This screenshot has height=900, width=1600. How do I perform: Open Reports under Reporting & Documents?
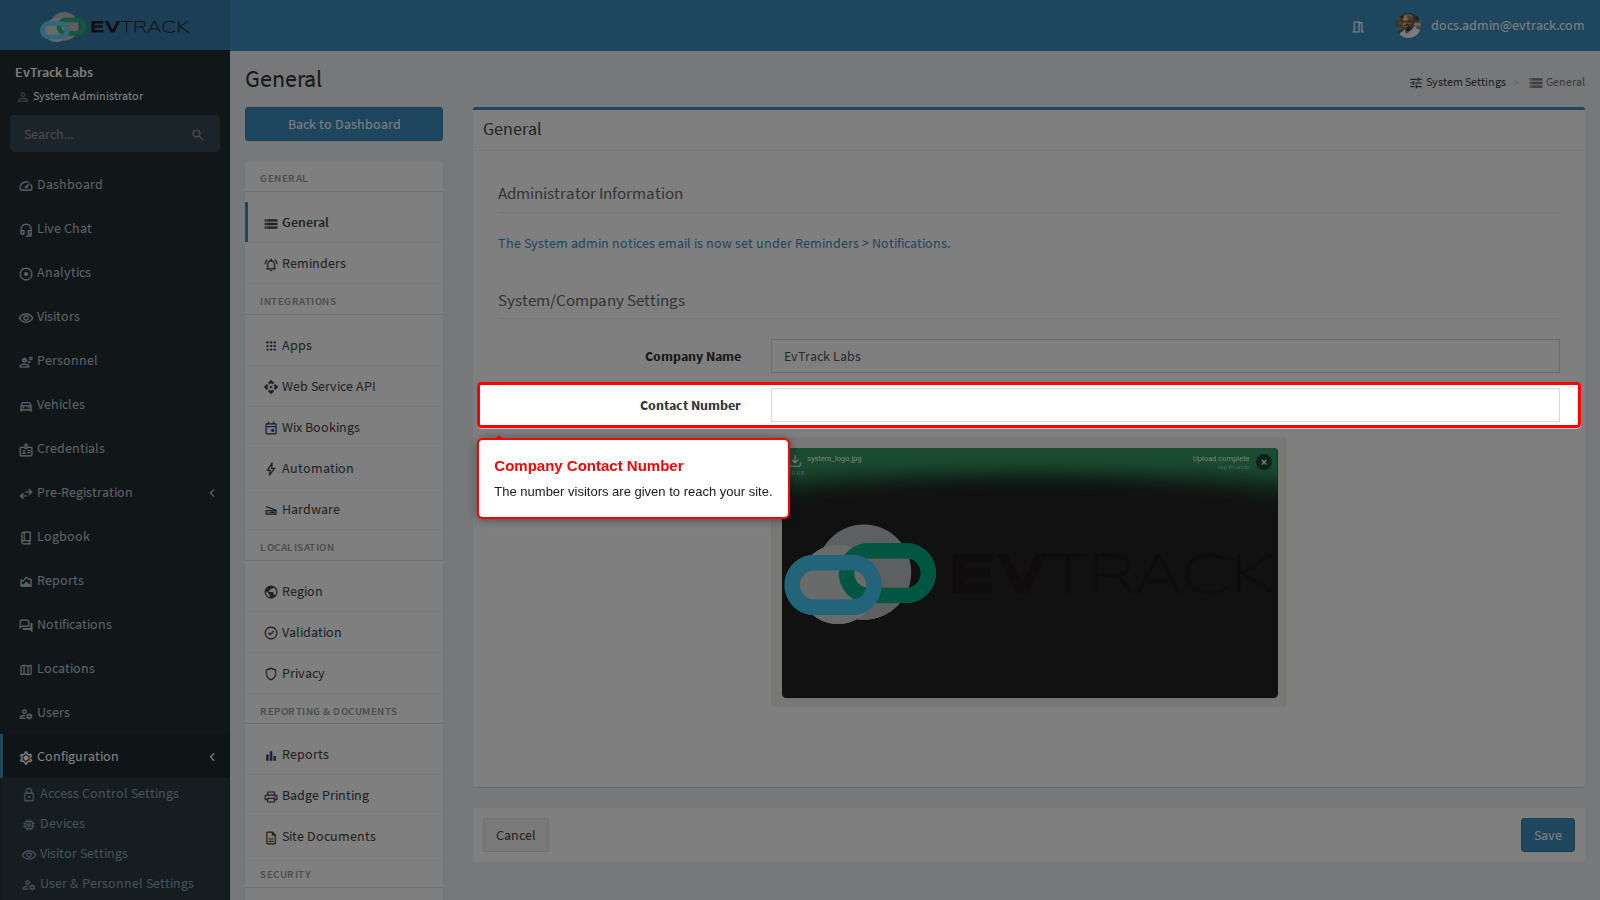click(x=344, y=755)
